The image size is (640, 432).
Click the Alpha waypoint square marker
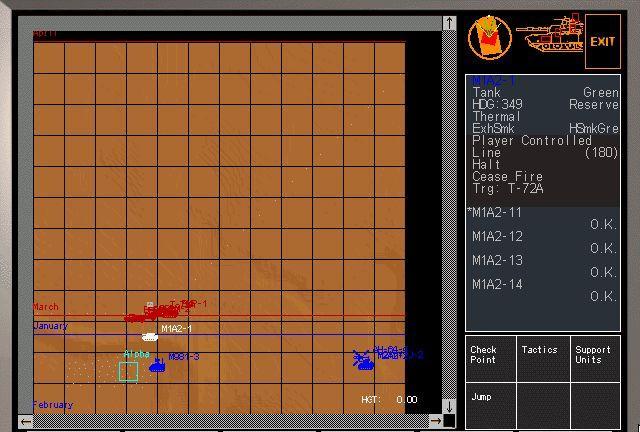(x=128, y=372)
